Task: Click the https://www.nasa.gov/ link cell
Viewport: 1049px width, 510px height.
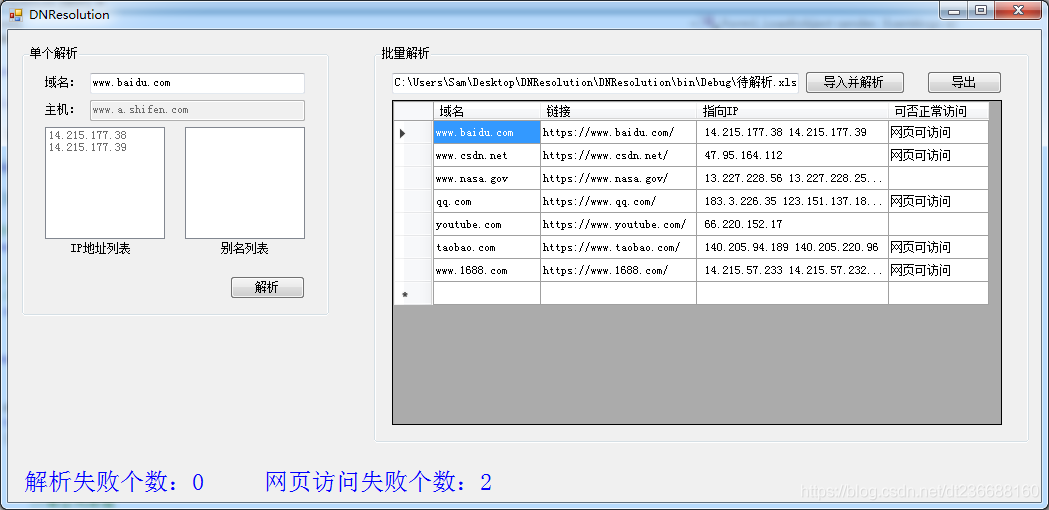Action: 618,179
